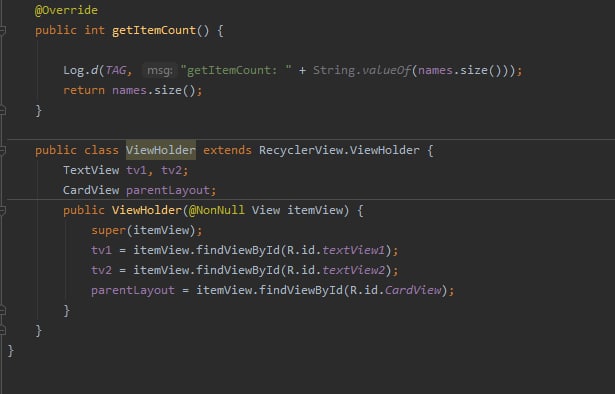Click the super call
Screen dimensions: 615x394
click(x=108, y=230)
